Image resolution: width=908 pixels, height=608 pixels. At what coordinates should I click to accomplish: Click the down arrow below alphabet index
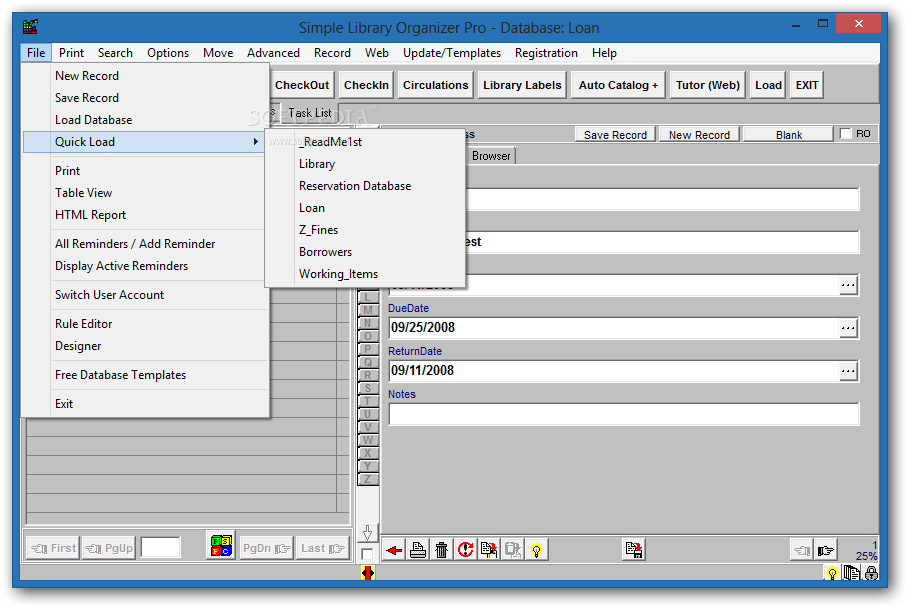(x=368, y=532)
